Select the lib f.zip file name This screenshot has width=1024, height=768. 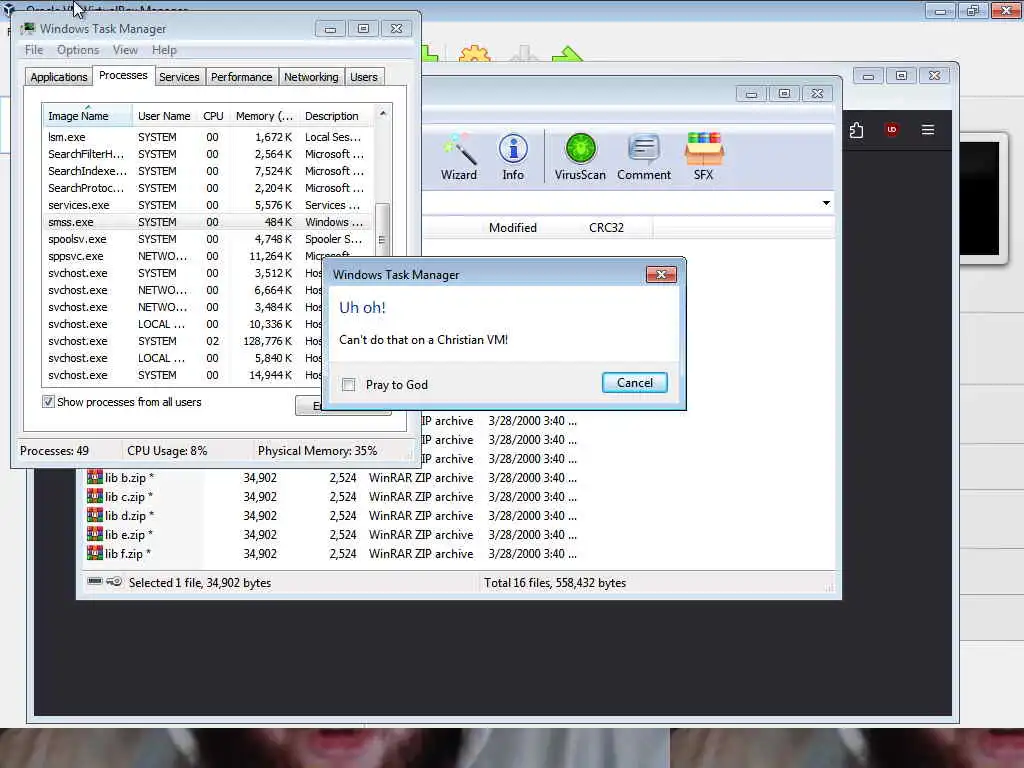click(x=128, y=554)
